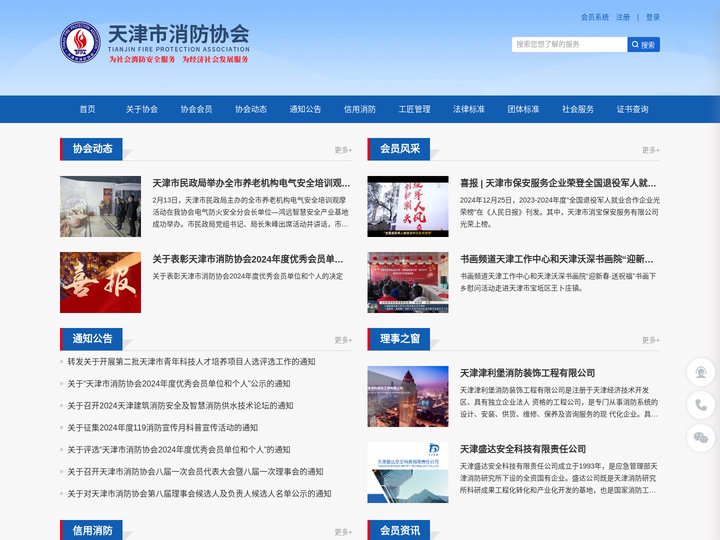The height and width of the screenshot is (540, 720).
Task: Click summary 关于表彰天津市消防协会2024年度优秀会员单位和个人的决定
Action: pos(248,276)
